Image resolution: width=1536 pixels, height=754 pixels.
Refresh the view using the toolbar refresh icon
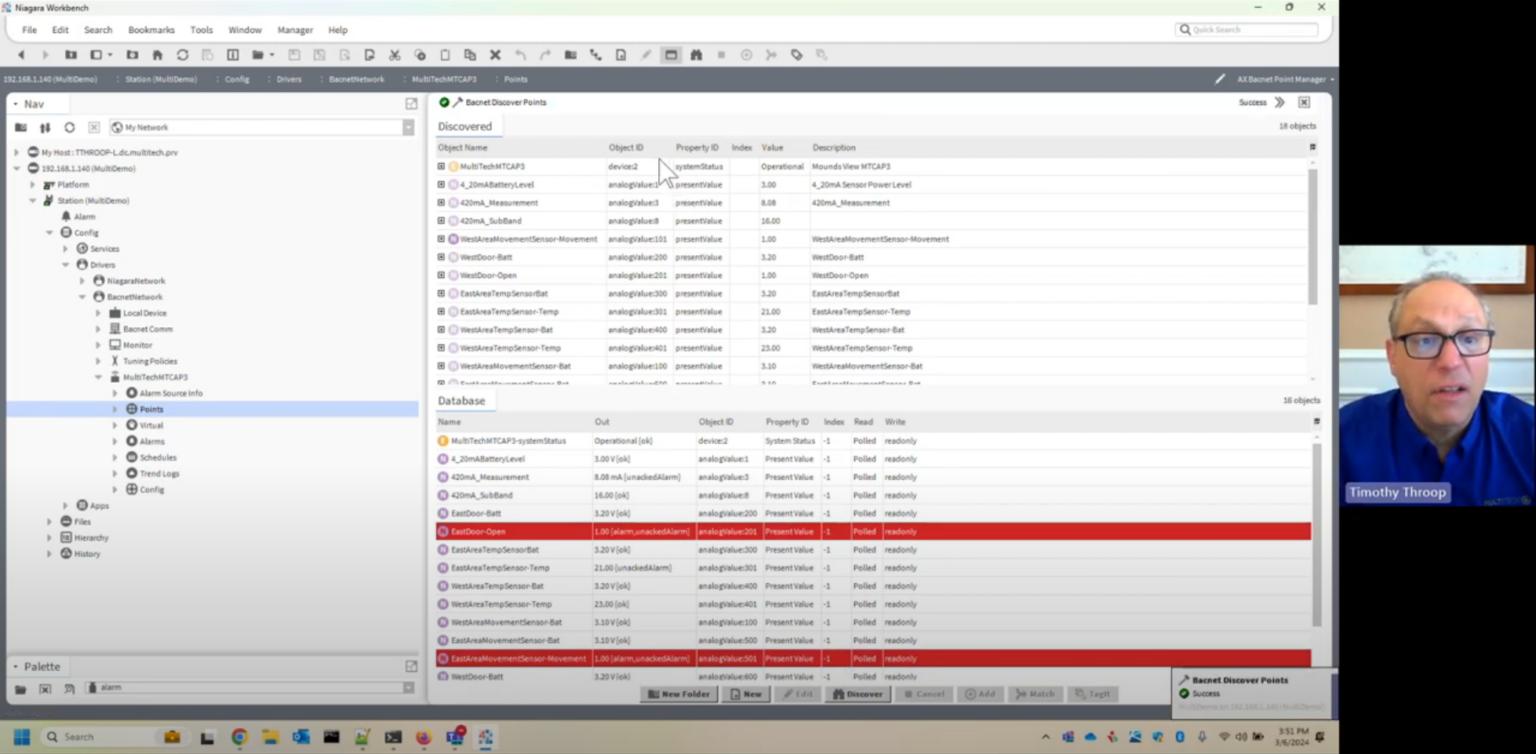[182, 55]
